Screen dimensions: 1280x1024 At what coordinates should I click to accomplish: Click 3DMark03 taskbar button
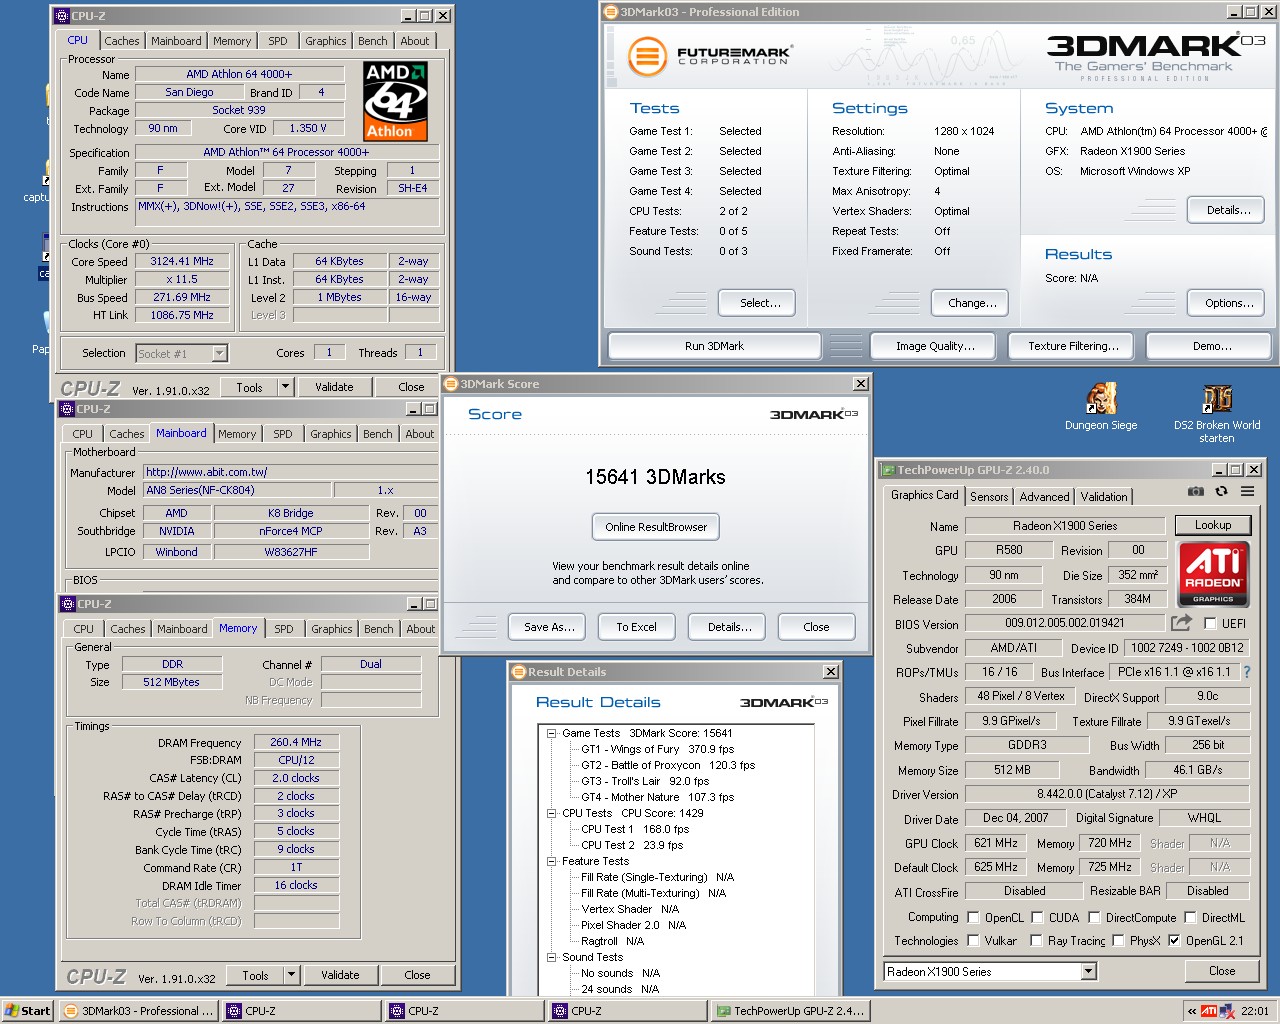click(x=139, y=1011)
